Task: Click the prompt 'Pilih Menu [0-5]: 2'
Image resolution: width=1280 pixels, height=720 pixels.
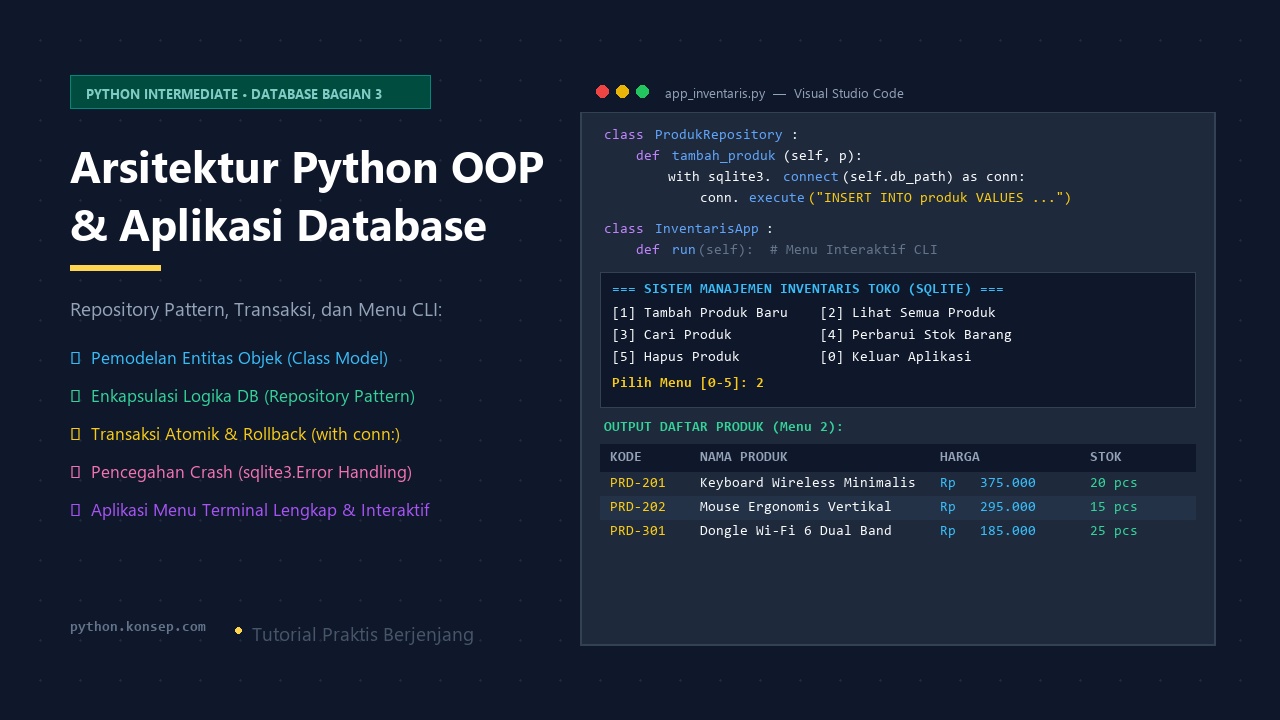Action: (688, 383)
